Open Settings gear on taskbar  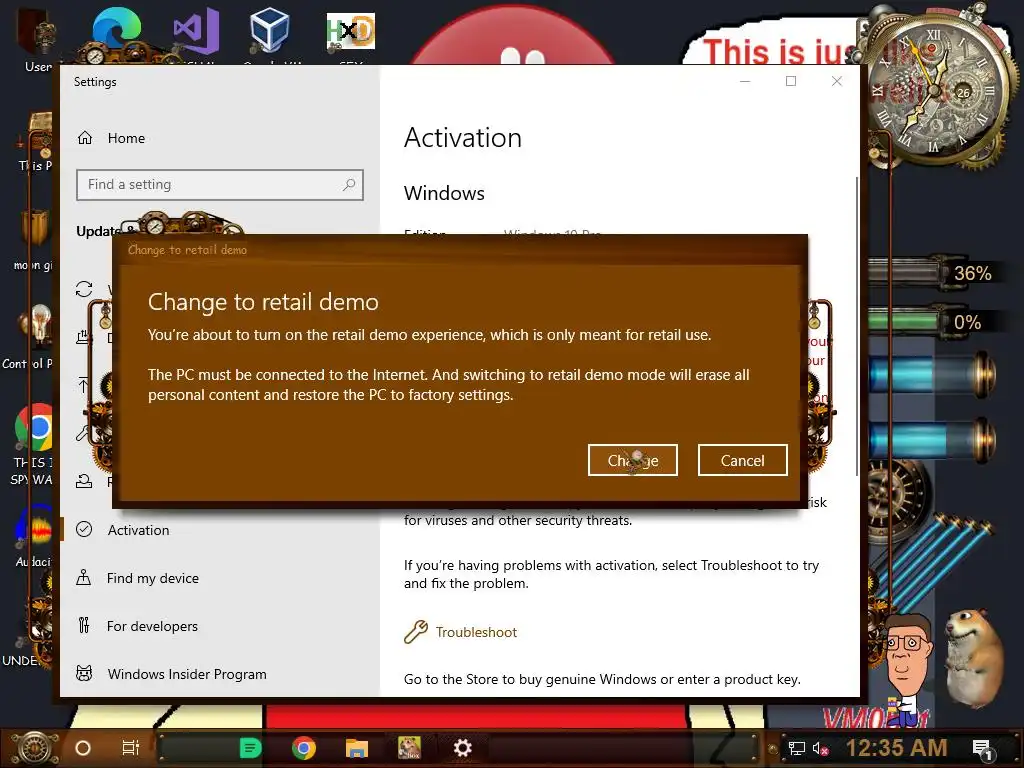462,748
